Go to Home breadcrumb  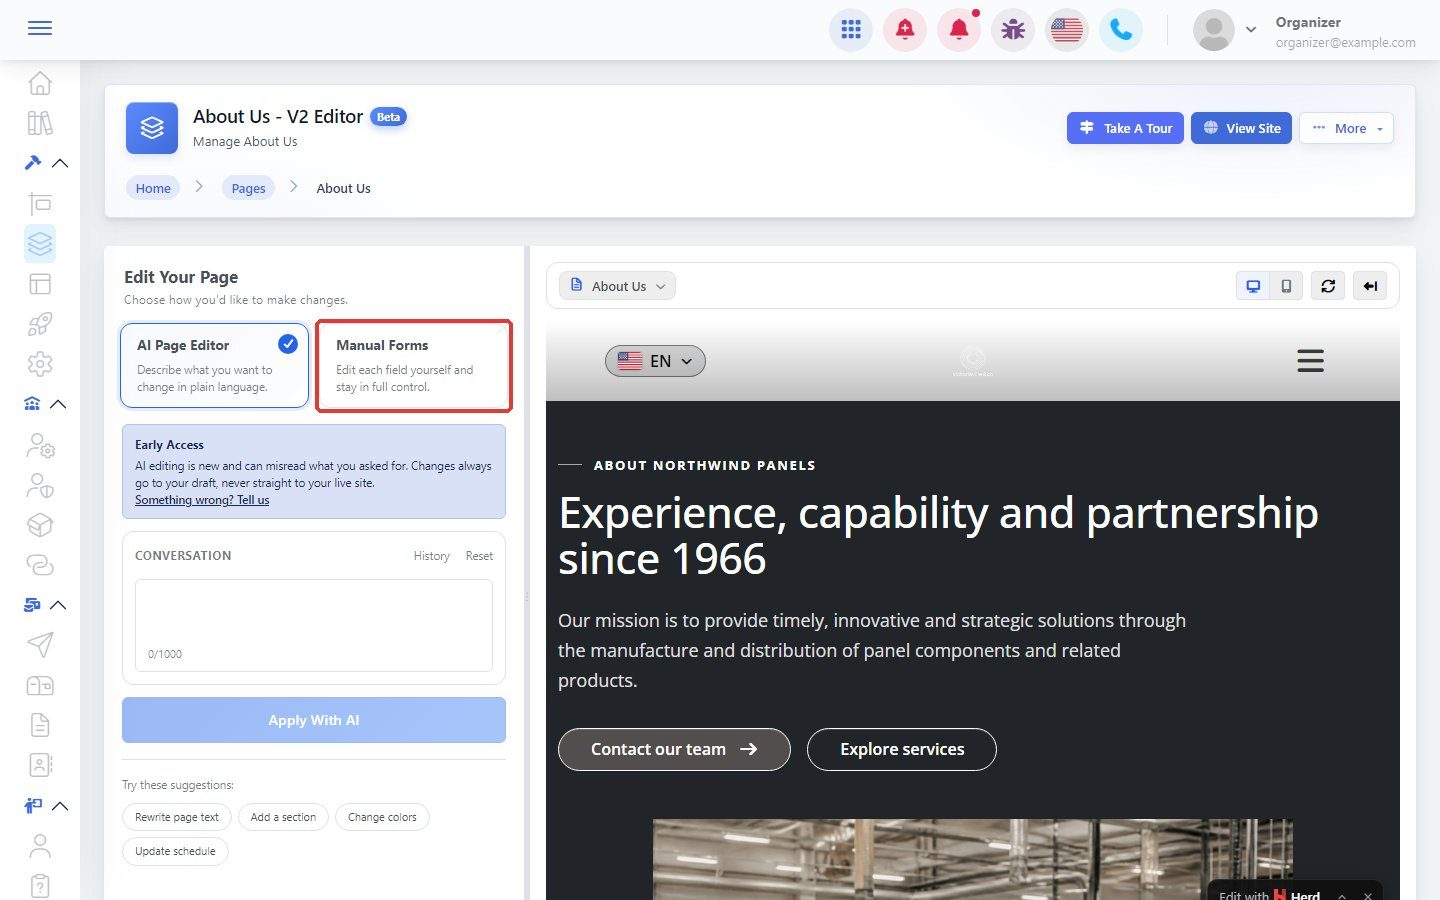pyautogui.click(x=153, y=188)
